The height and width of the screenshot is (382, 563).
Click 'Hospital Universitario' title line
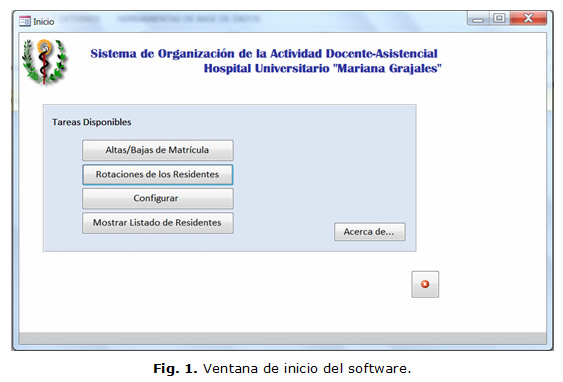pyautogui.click(x=322, y=68)
